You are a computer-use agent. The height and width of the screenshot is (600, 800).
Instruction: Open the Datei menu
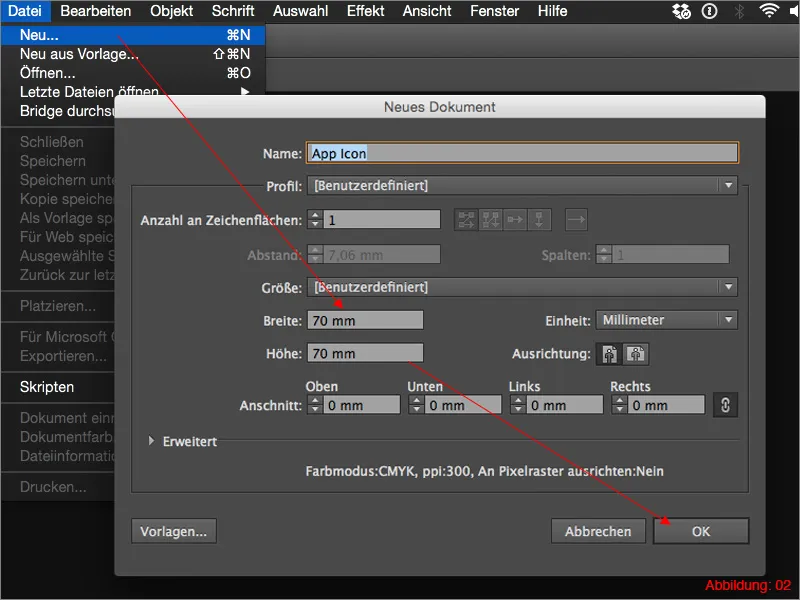pyautogui.click(x=25, y=11)
